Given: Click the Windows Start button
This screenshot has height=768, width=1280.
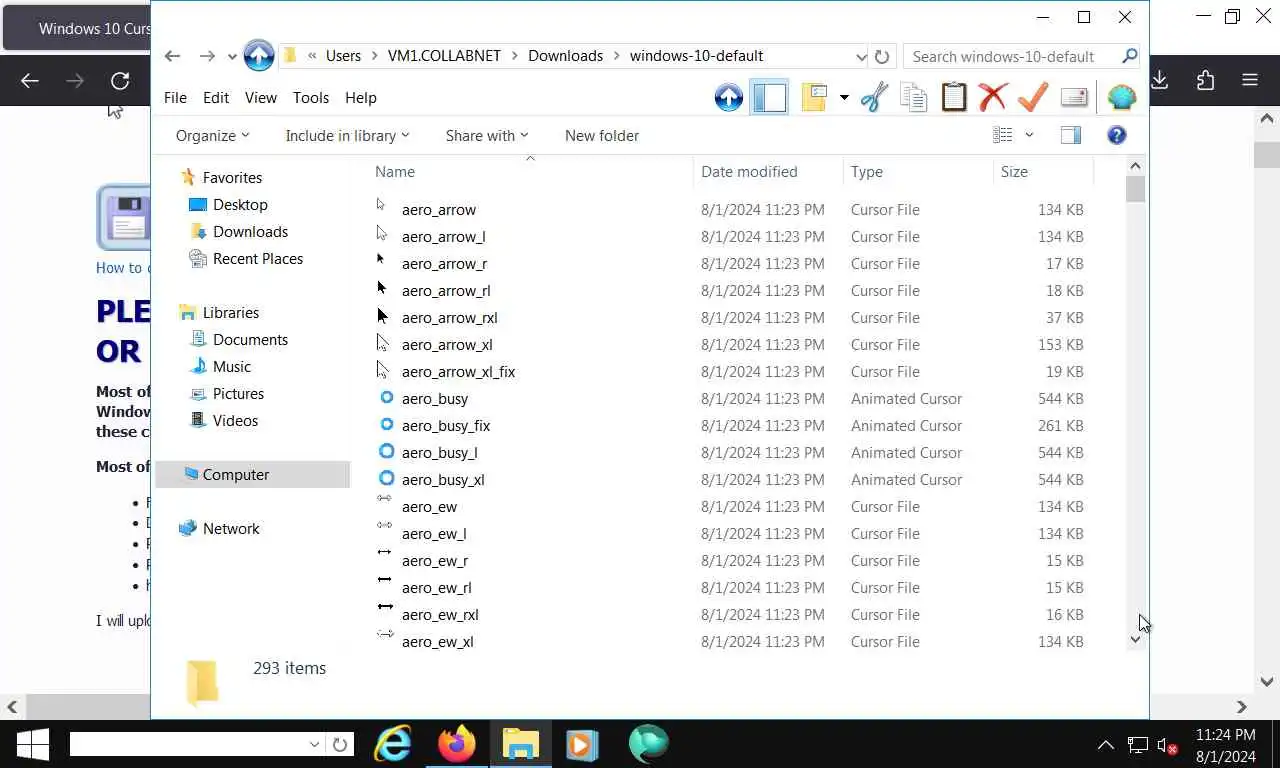Looking at the screenshot, I should click(32, 744).
